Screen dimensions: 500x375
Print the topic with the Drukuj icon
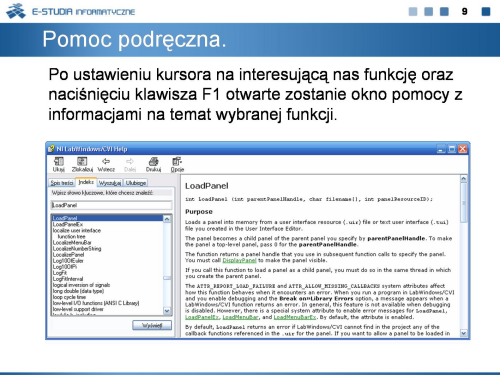coord(153,162)
